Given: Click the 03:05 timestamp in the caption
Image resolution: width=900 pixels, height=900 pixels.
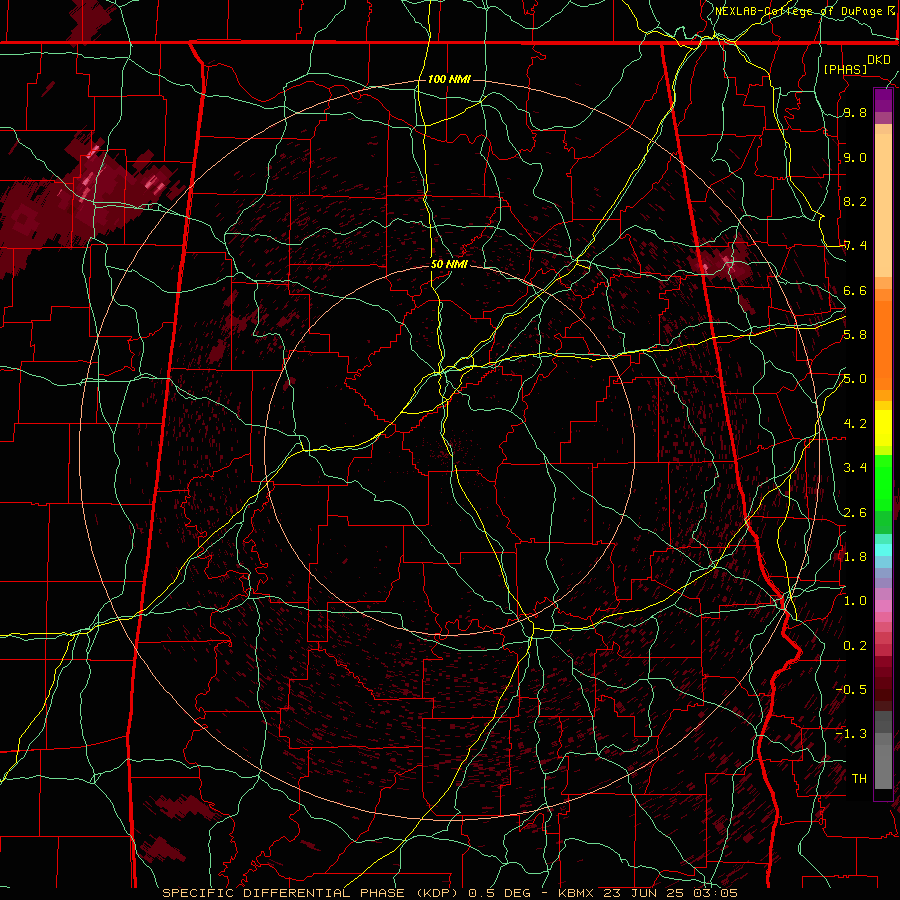Looking at the screenshot, I should pyautogui.click(x=714, y=893).
